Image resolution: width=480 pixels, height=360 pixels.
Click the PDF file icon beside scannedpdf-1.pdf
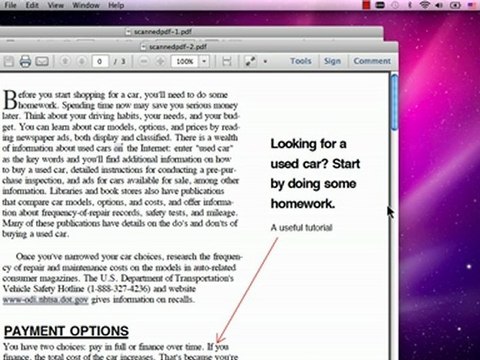tap(128, 32)
